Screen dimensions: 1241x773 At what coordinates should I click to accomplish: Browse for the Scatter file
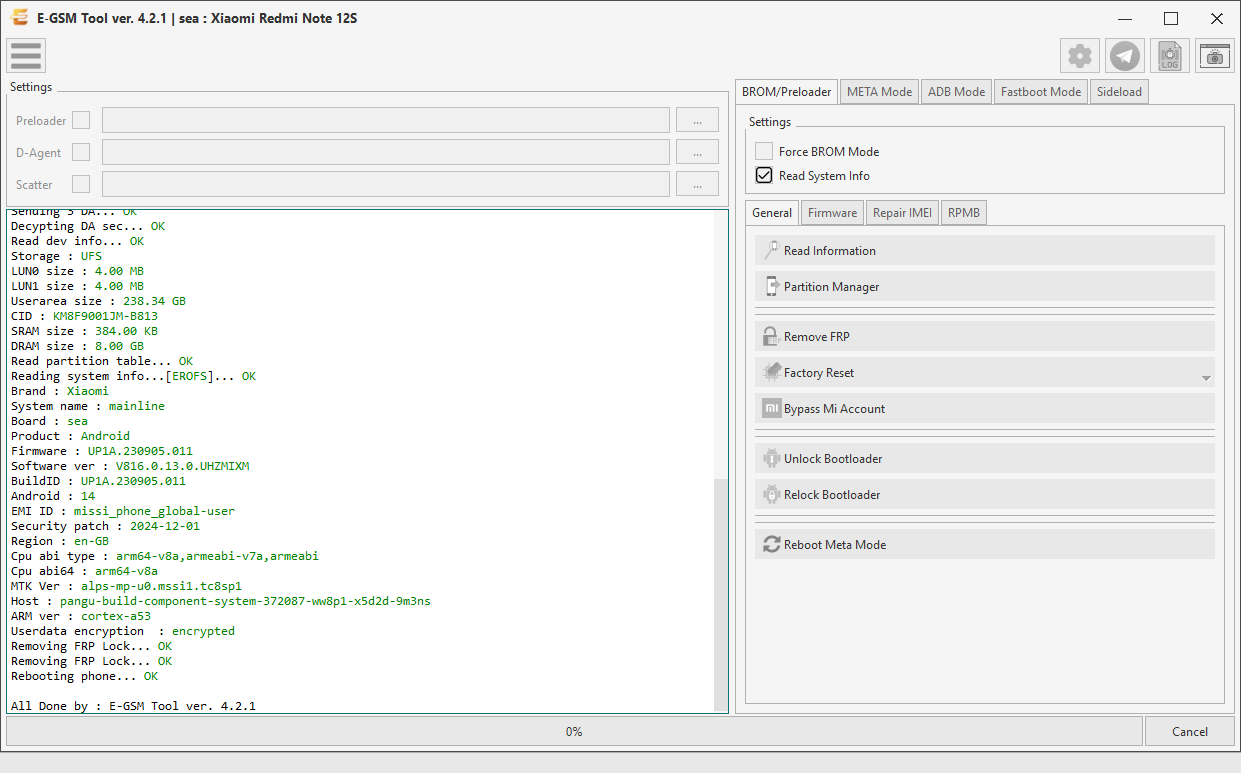tap(697, 184)
